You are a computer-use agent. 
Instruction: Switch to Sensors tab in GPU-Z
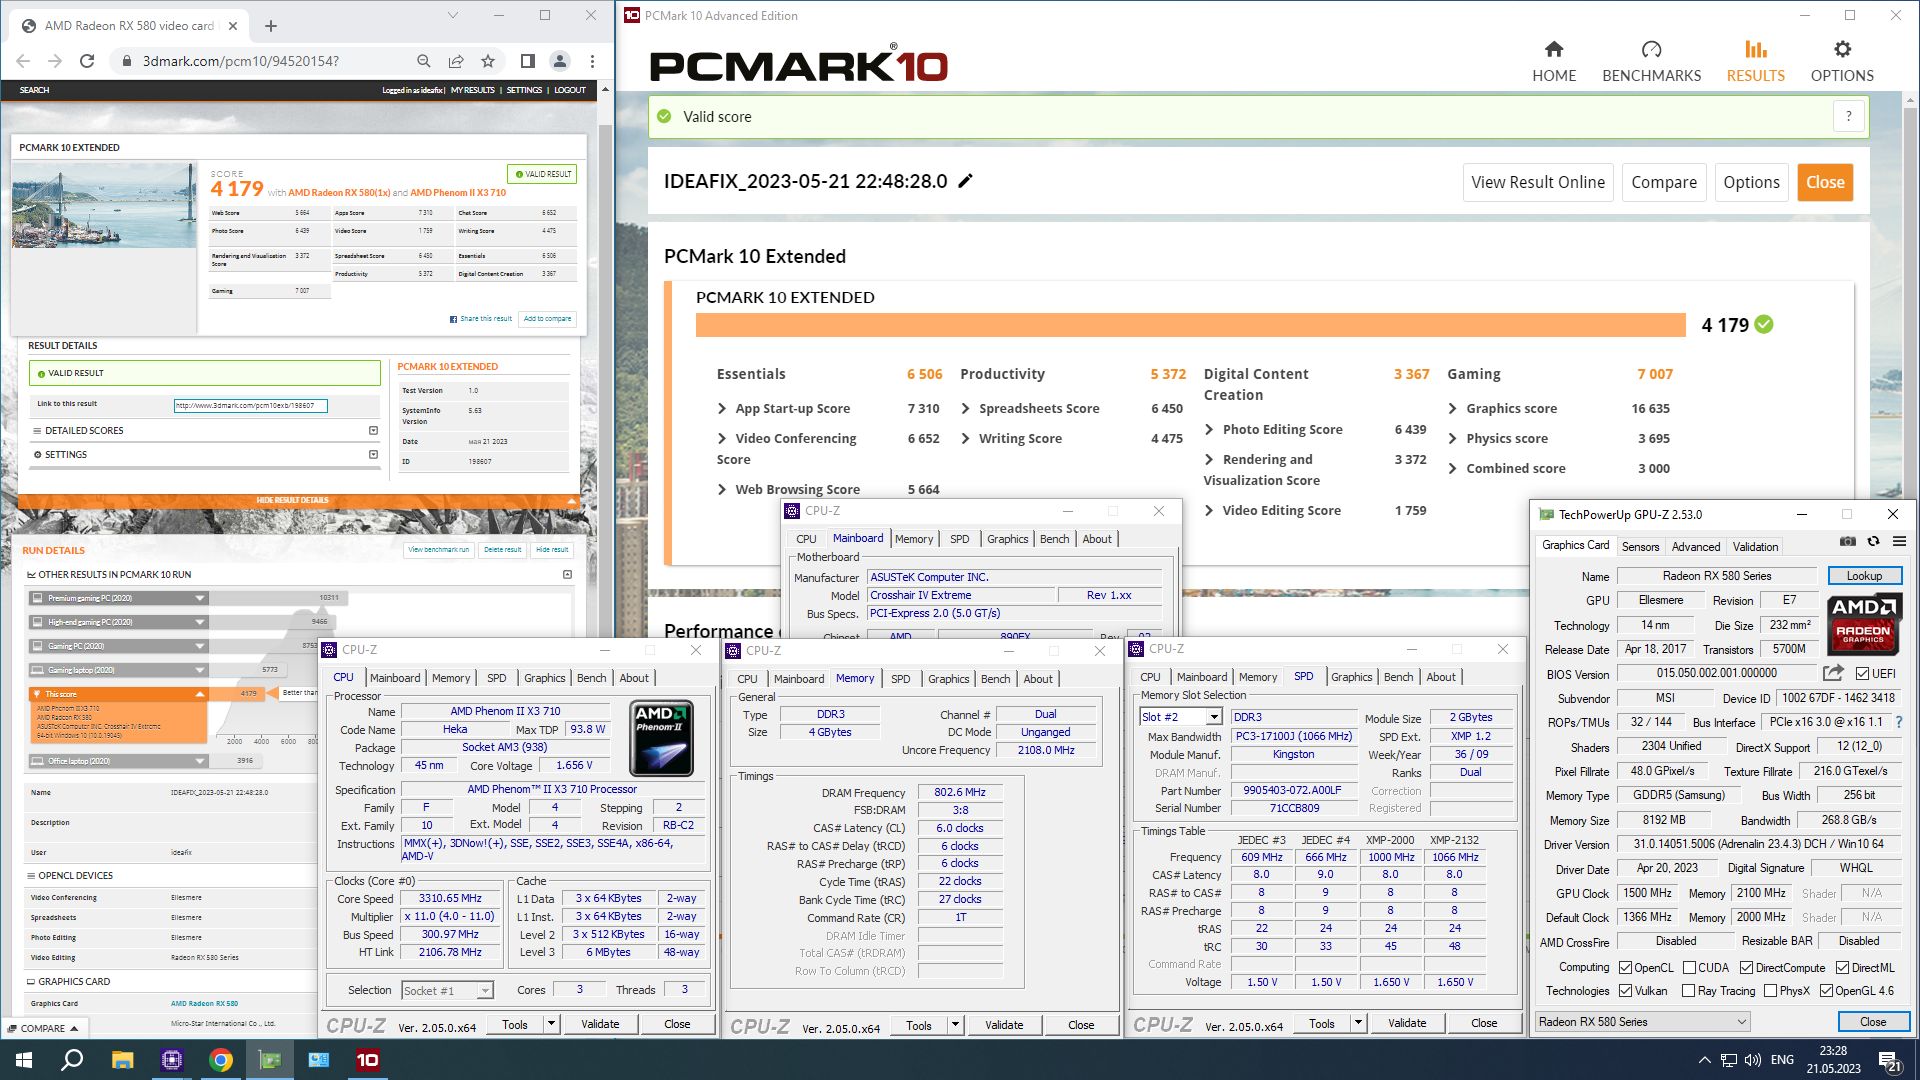point(1640,546)
